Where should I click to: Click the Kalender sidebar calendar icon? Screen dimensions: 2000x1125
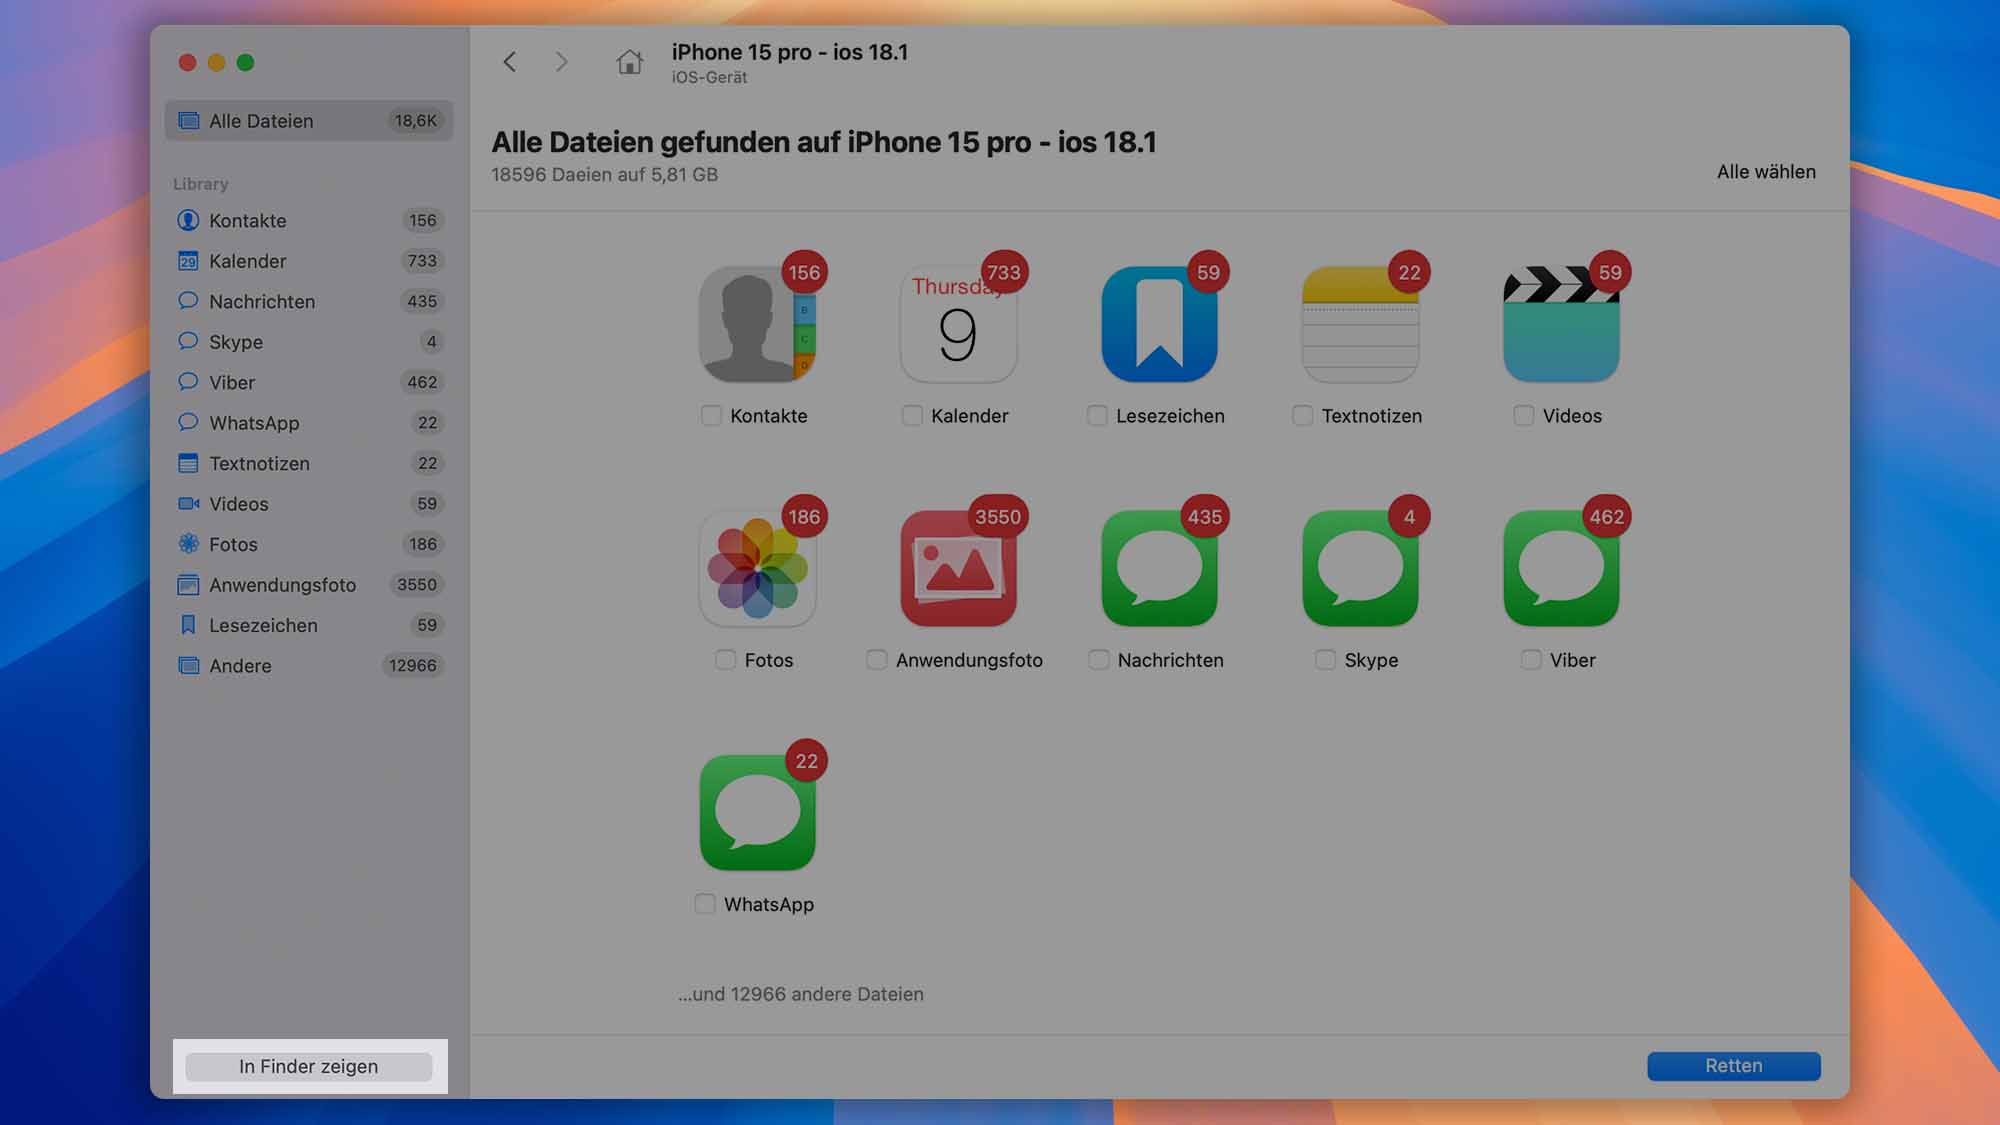[x=188, y=261]
